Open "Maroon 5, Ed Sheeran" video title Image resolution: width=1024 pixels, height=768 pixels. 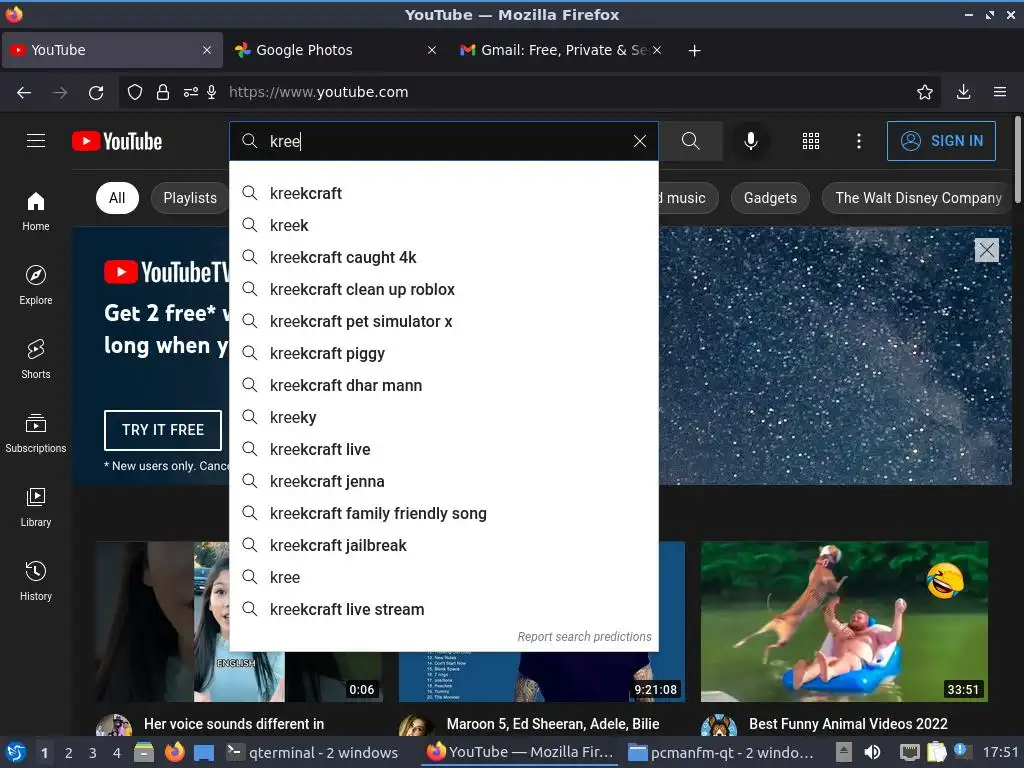click(552, 724)
